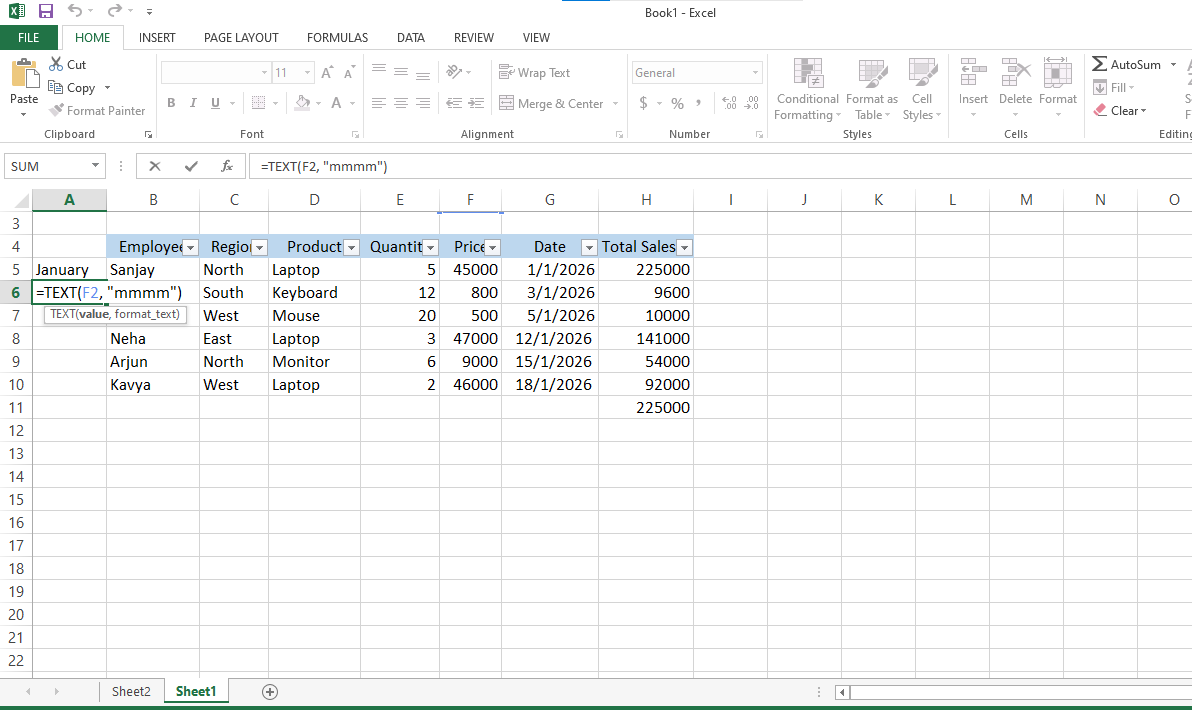Add a new sheet with the plus icon
This screenshot has height=710, width=1192.
tap(269, 691)
